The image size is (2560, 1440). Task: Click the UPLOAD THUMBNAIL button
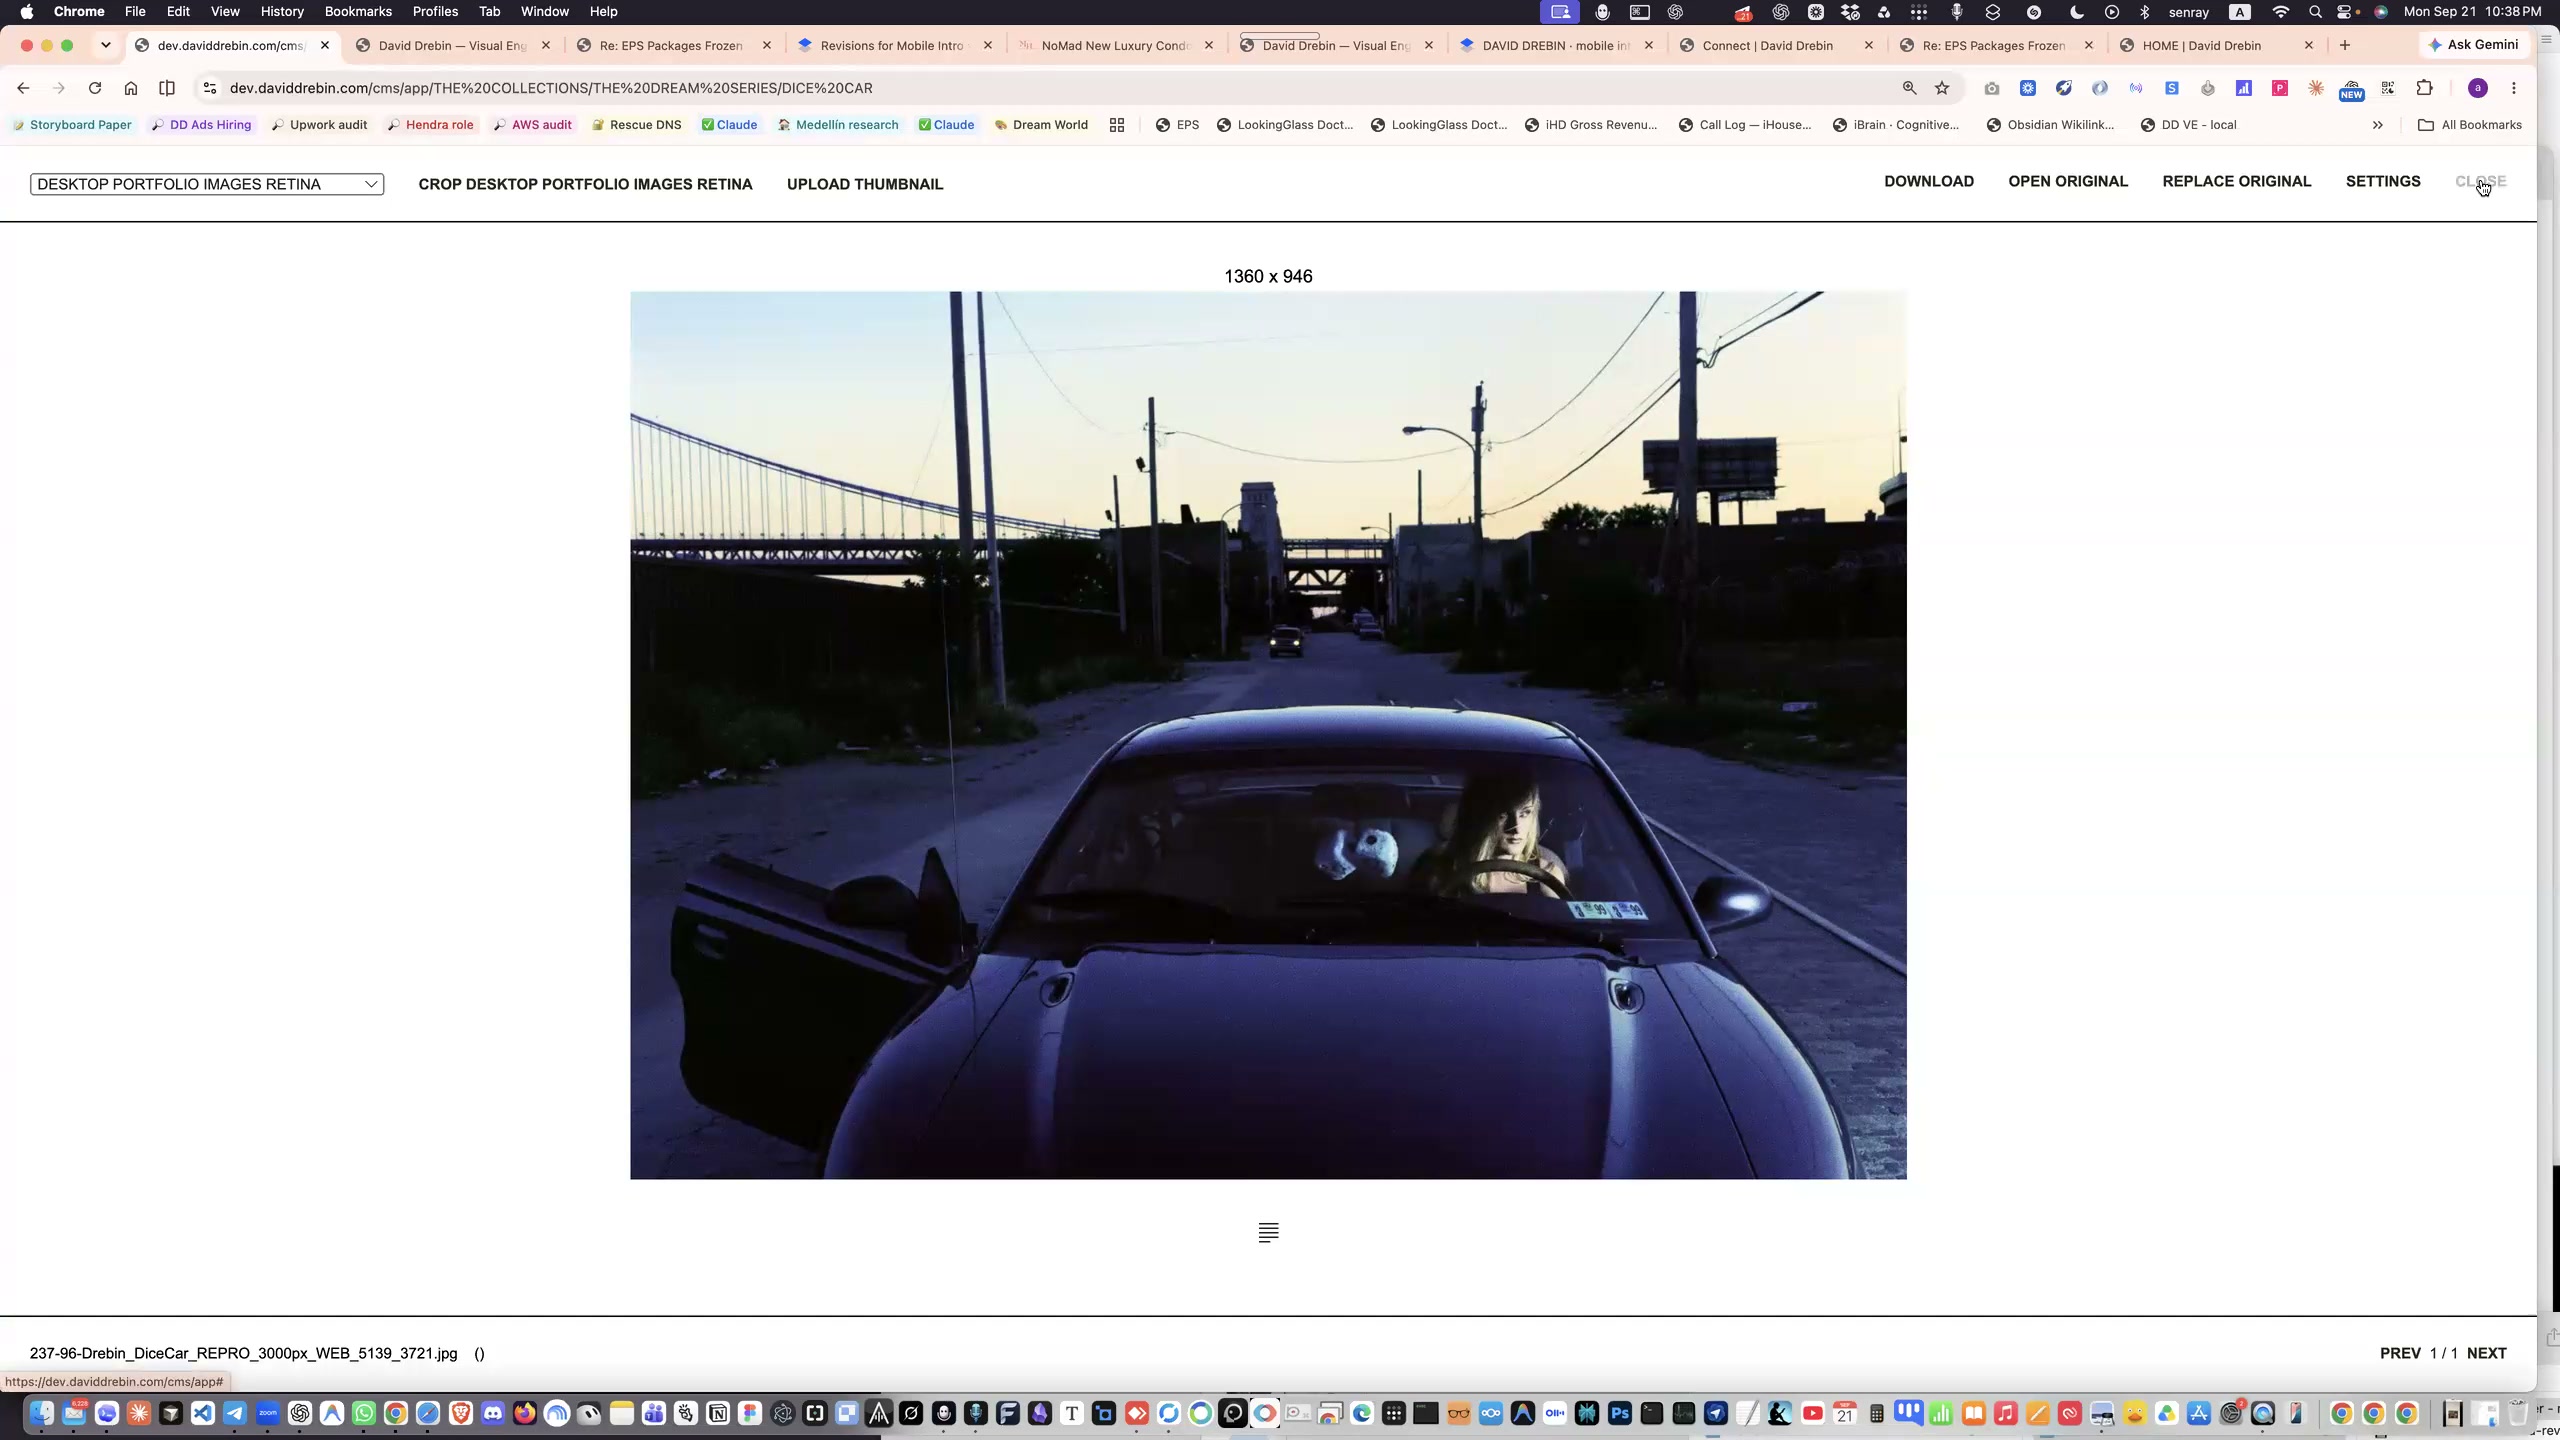(x=865, y=184)
